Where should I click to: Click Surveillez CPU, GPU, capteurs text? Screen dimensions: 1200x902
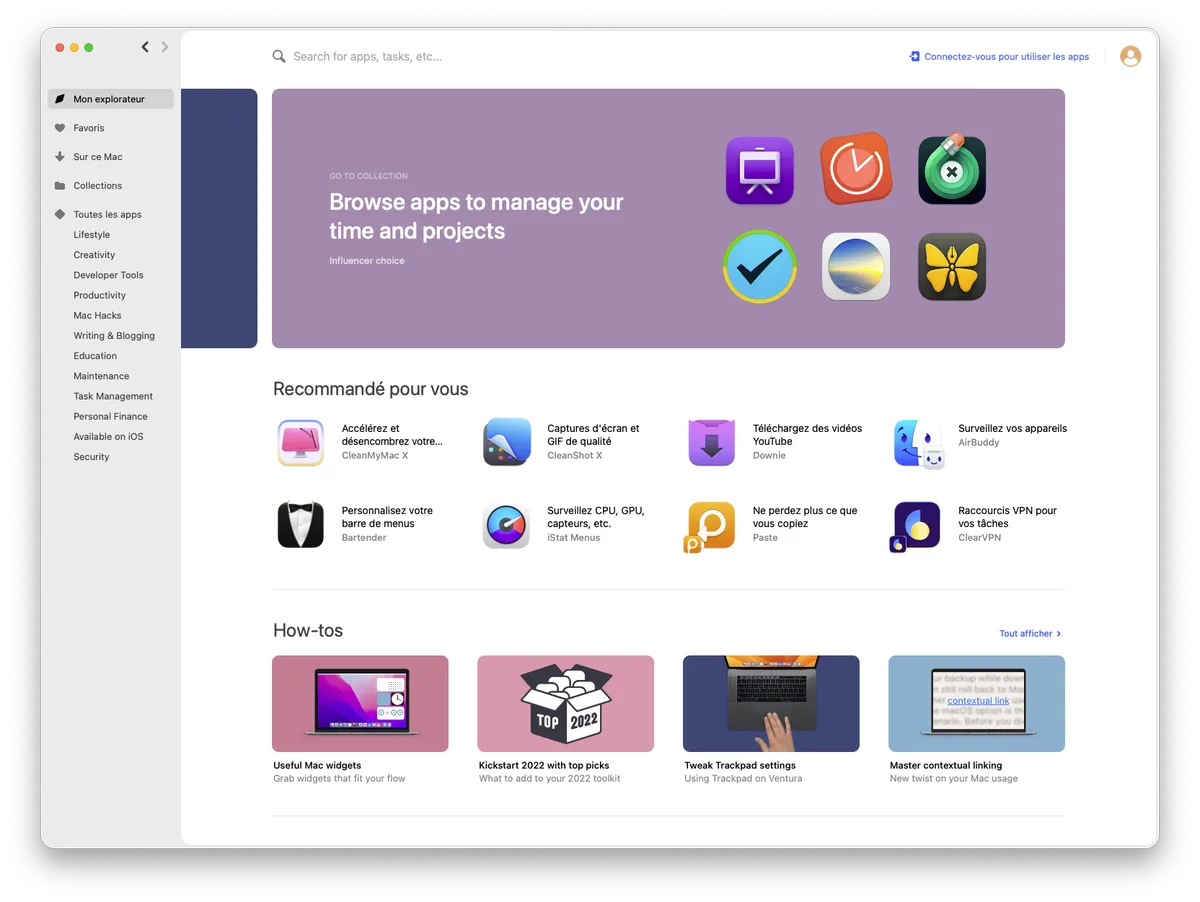(596, 517)
